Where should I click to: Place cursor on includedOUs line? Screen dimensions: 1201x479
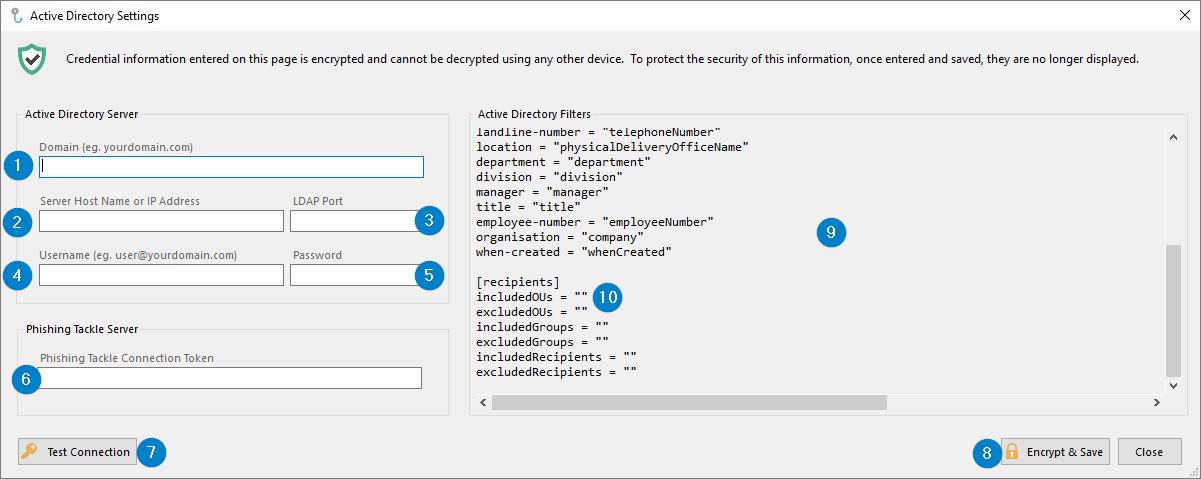click(x=532, y=297)
